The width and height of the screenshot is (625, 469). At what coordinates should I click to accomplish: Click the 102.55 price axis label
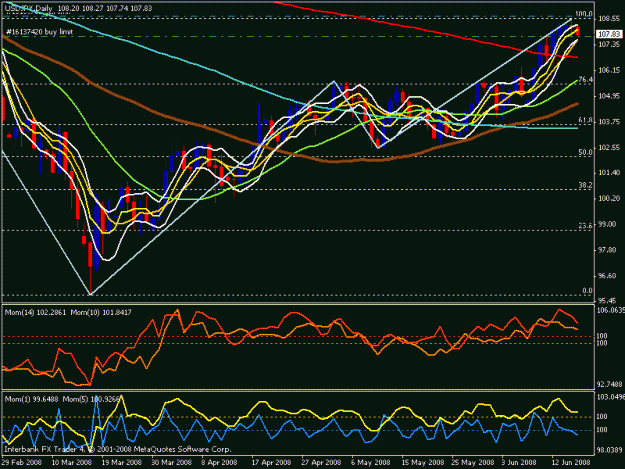(x=609, y=147)
